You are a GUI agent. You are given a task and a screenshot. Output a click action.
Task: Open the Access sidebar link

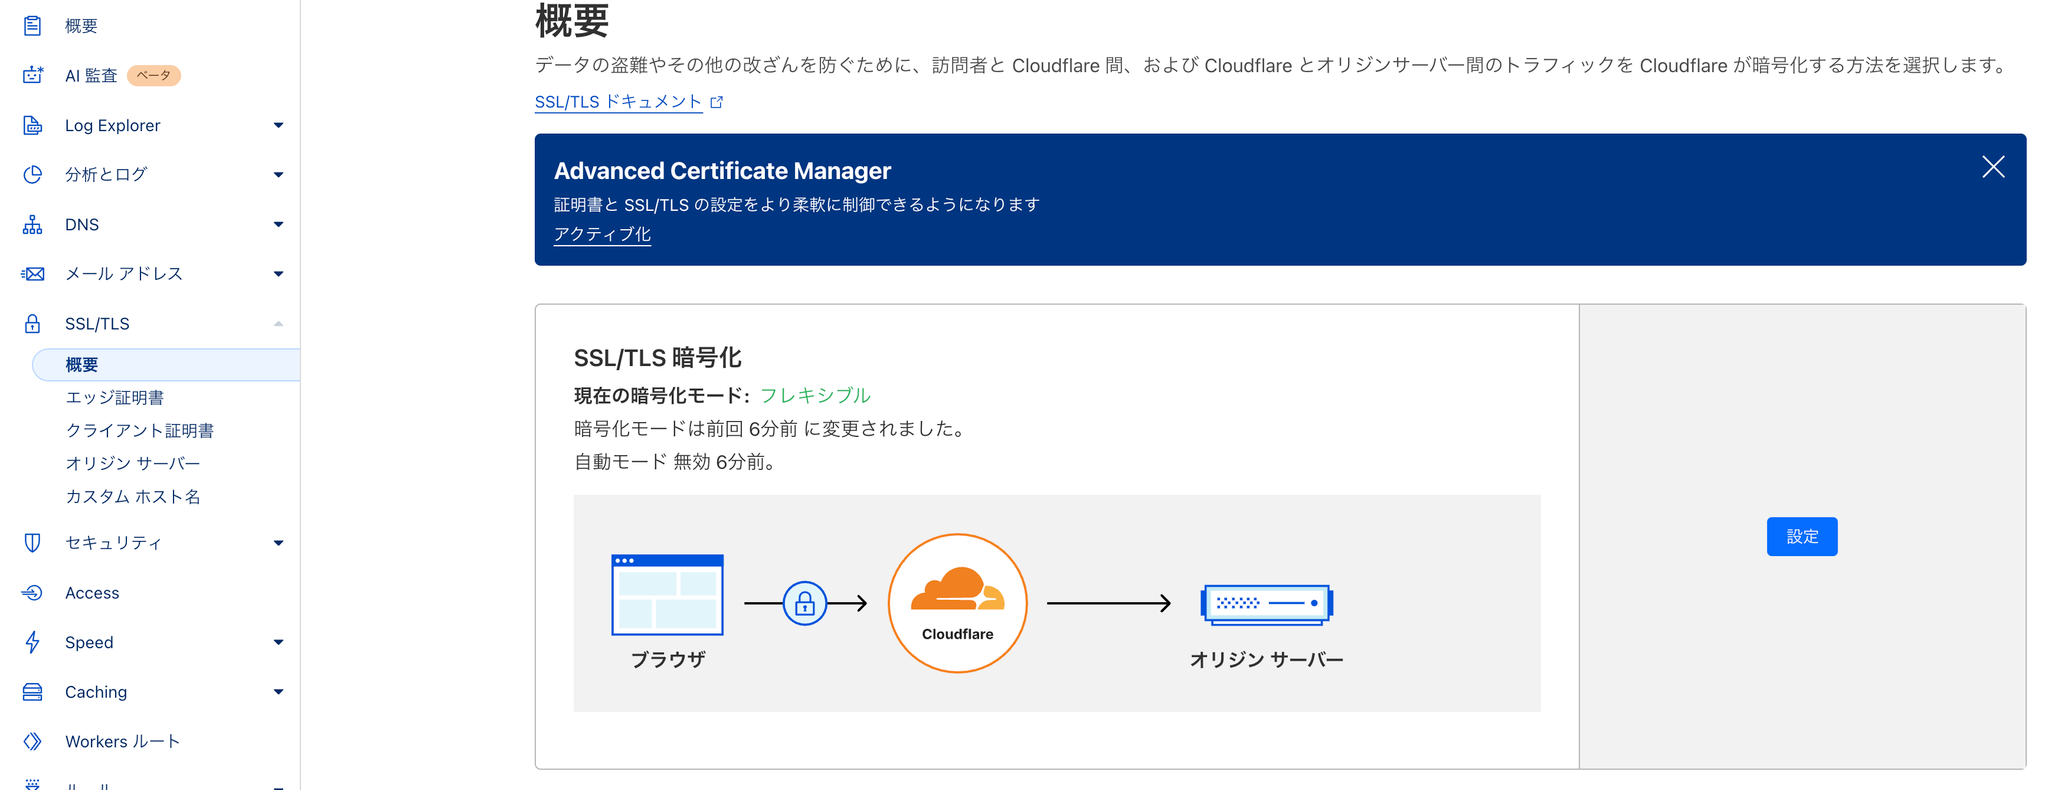tap(92, 593)
